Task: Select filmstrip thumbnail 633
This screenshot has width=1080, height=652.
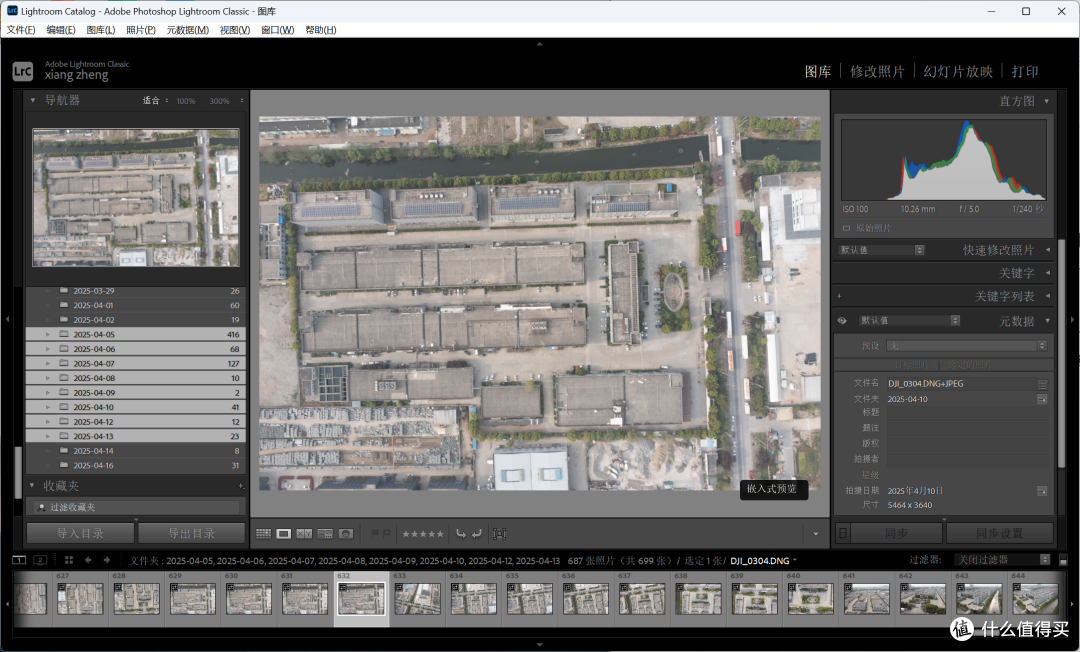Action: 417,598
